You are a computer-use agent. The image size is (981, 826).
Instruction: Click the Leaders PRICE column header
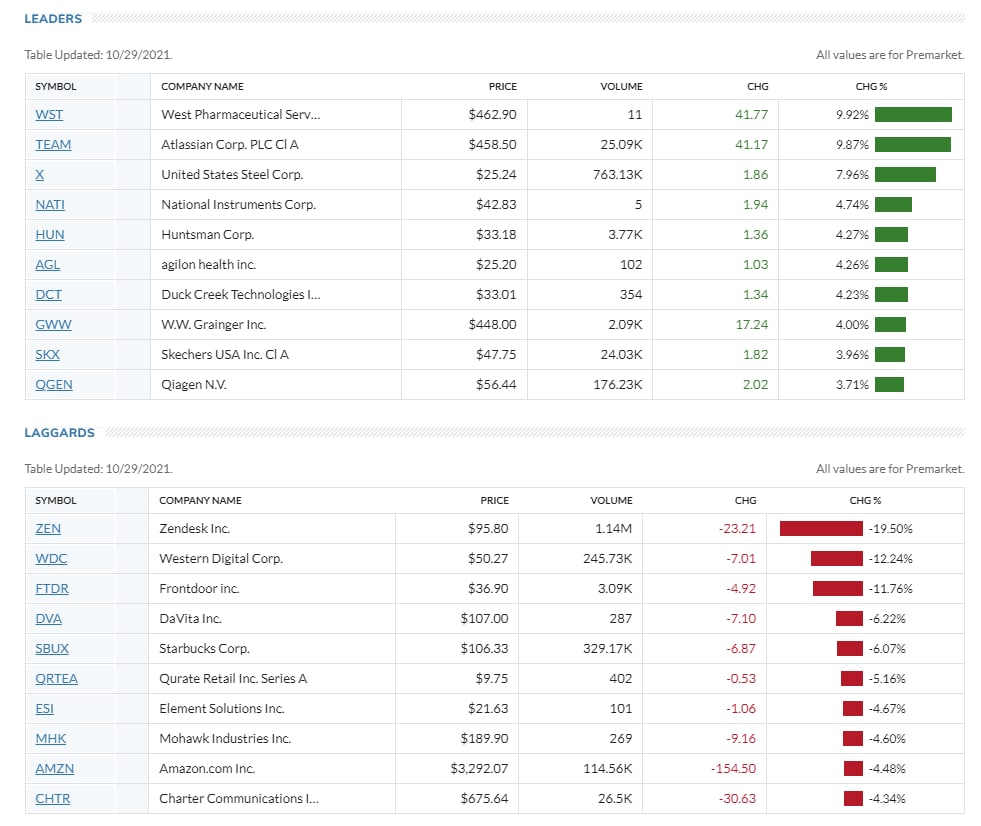(x=502, y=86)
